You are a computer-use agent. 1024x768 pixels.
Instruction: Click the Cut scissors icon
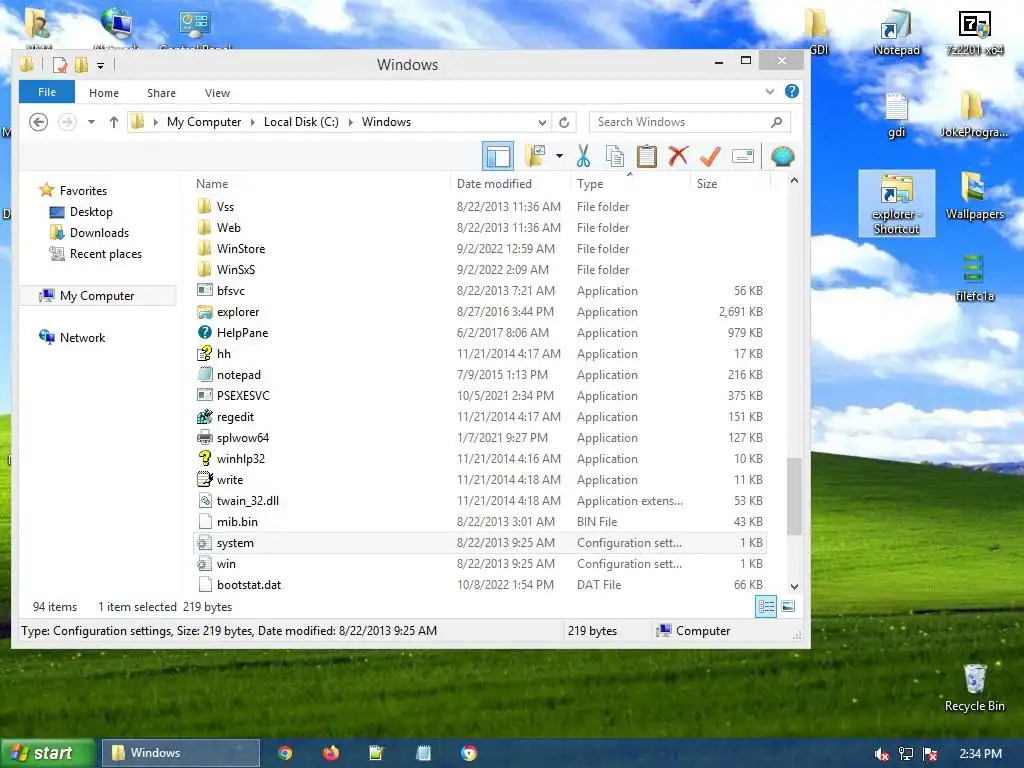pyautogui.click(x=583, y=157)
